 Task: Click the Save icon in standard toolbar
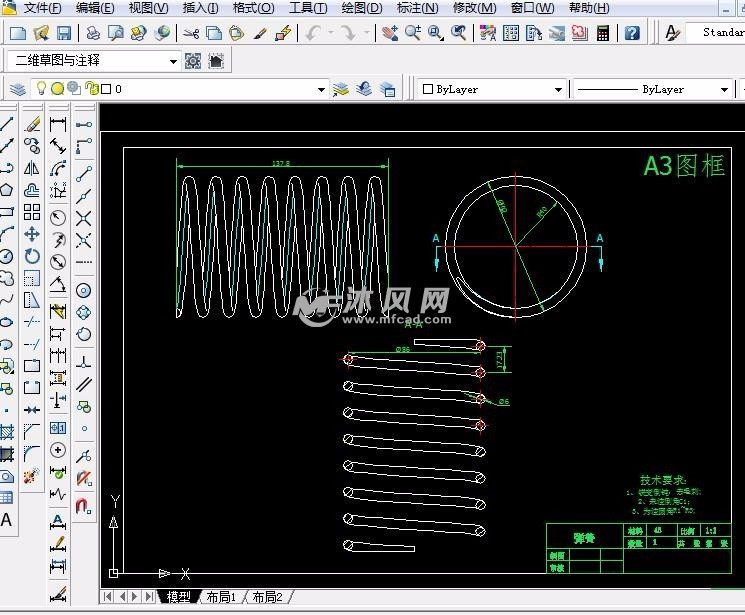point(63,33)
